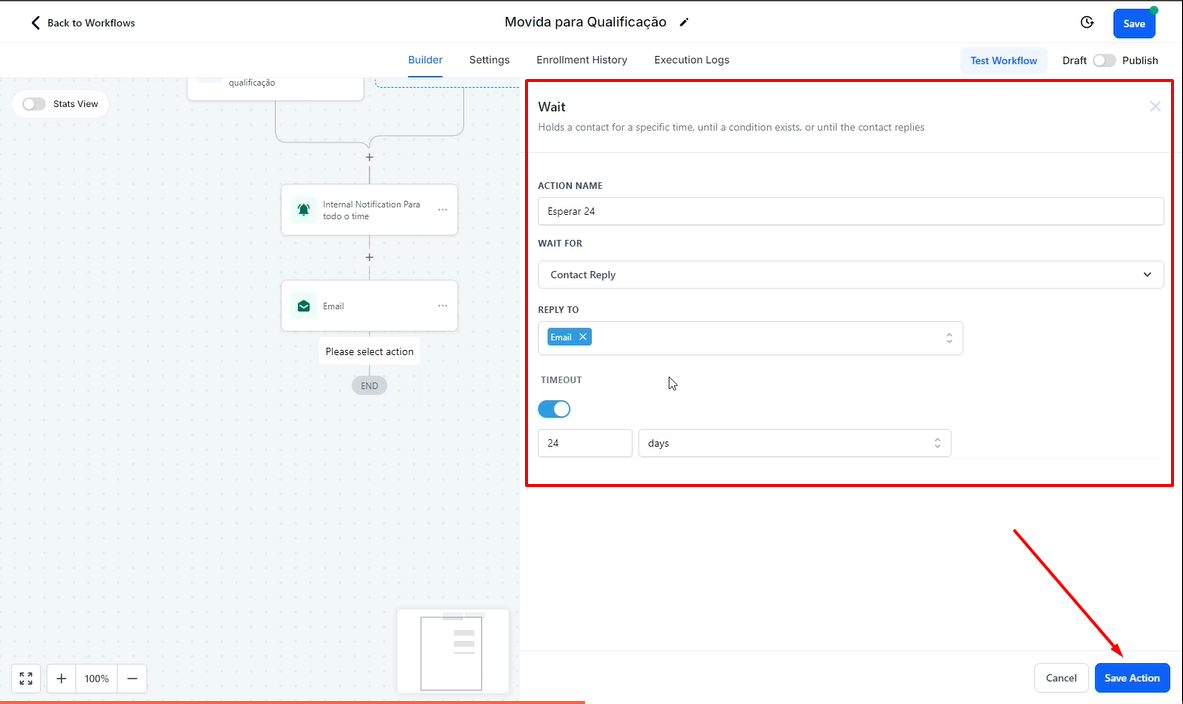
Task: Open Email node three-dot menu
Action: 442,306
